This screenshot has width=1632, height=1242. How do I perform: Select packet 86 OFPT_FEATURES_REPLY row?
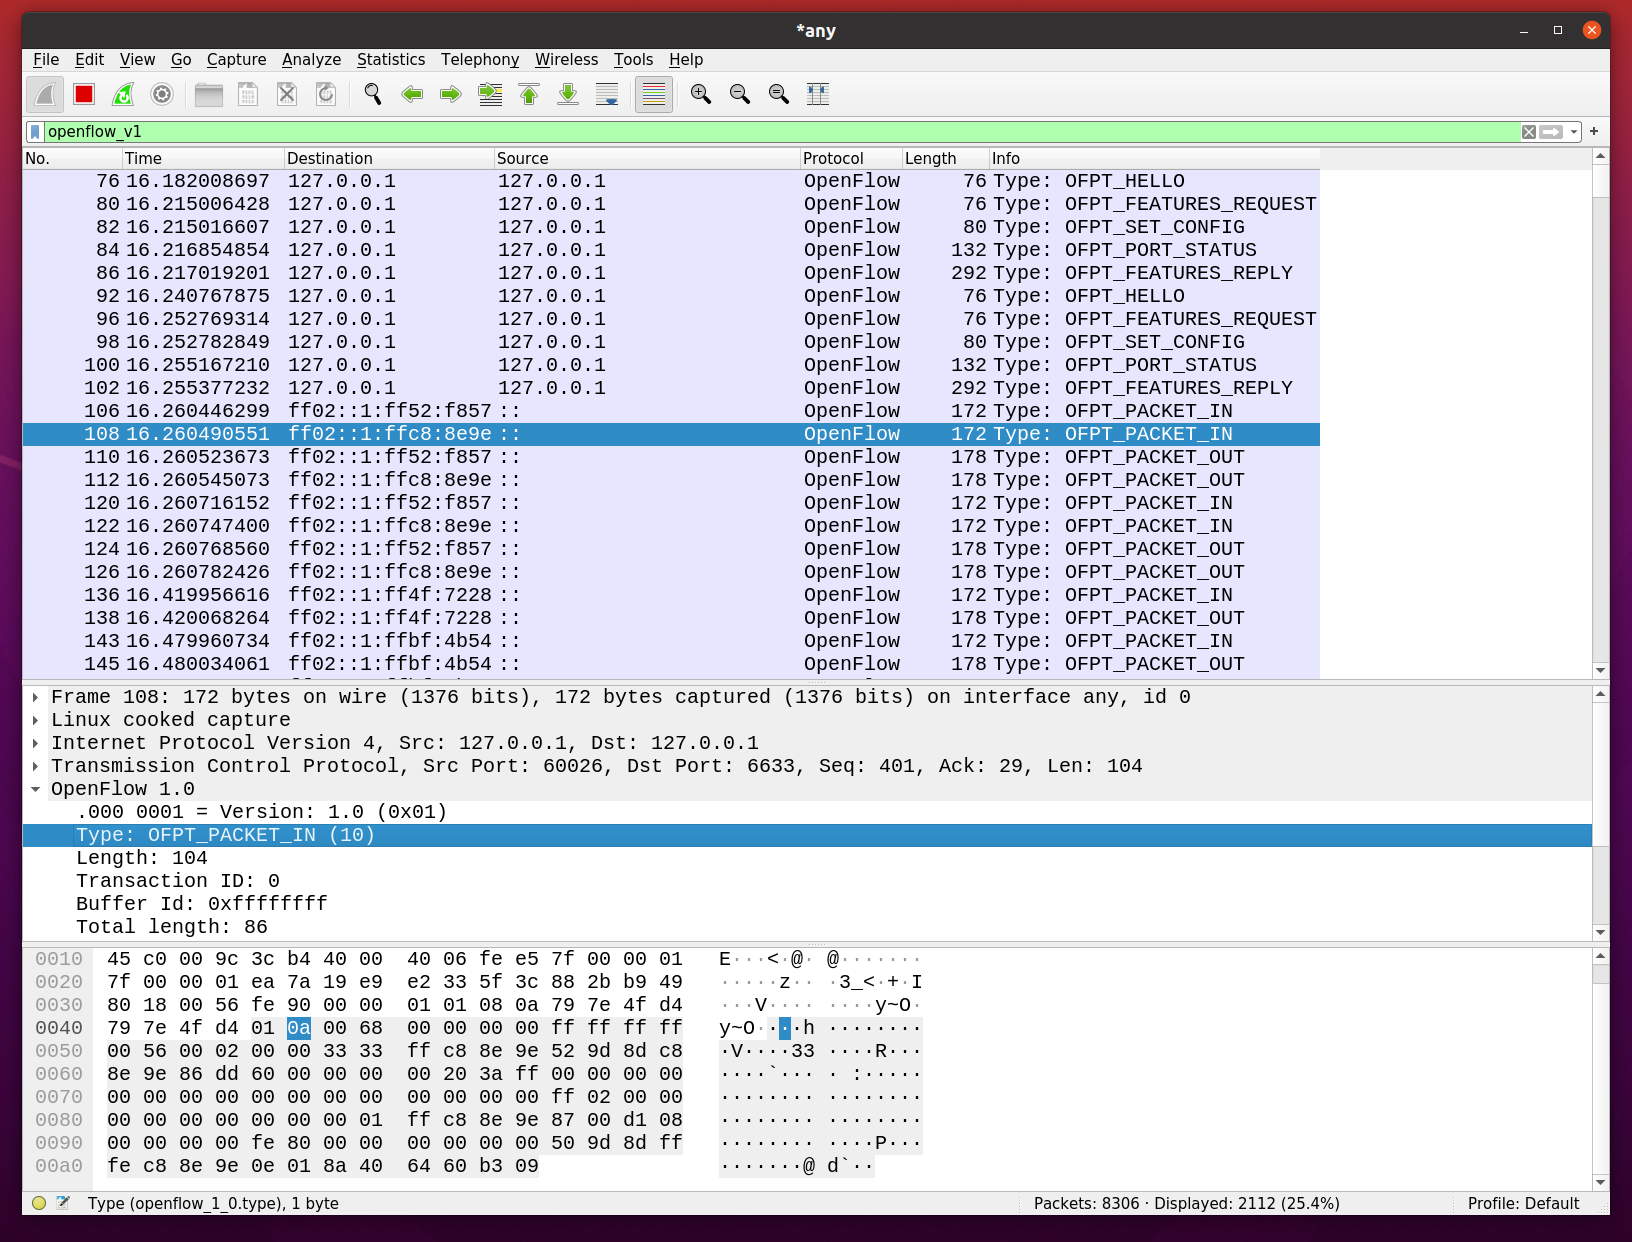click(671, 273)
